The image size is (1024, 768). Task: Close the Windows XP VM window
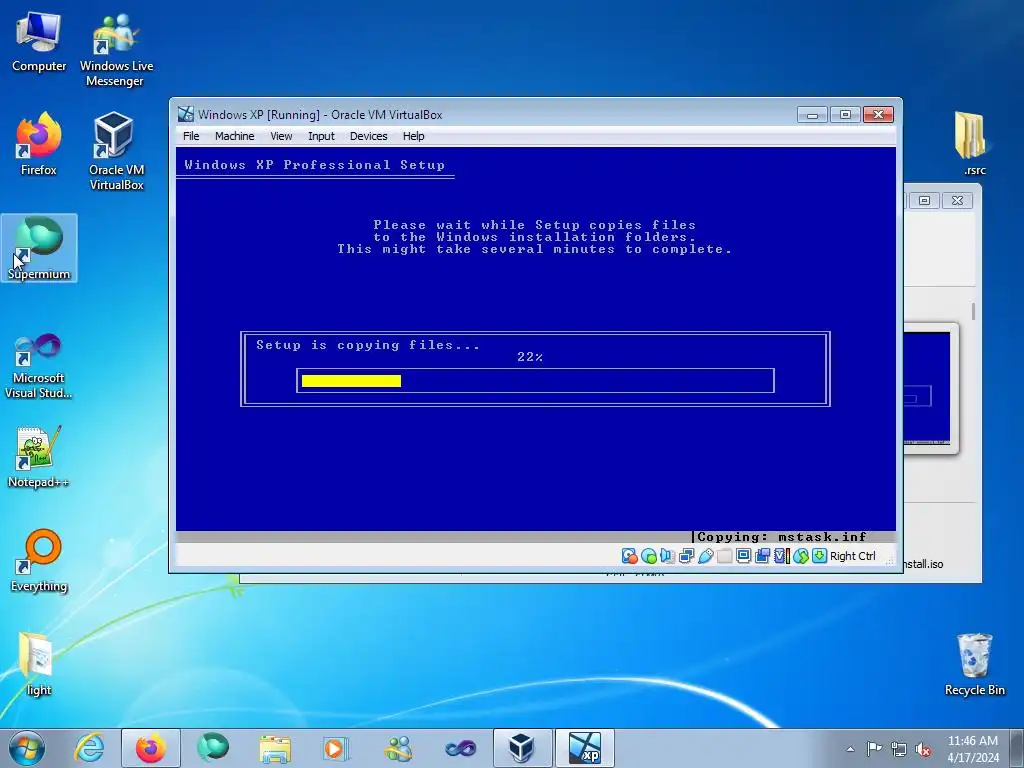click(x=878, y=115)
